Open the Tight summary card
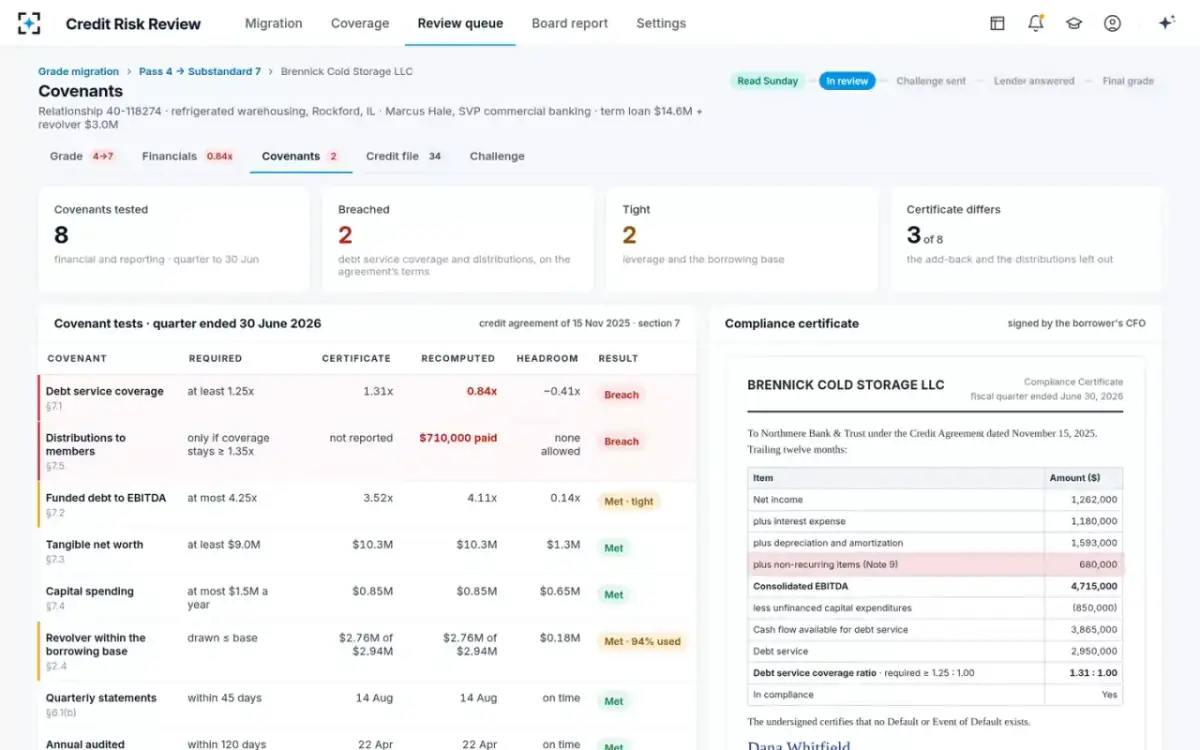Image resolution: width=1200 pixels, height=750 pixels. (742, 239)
